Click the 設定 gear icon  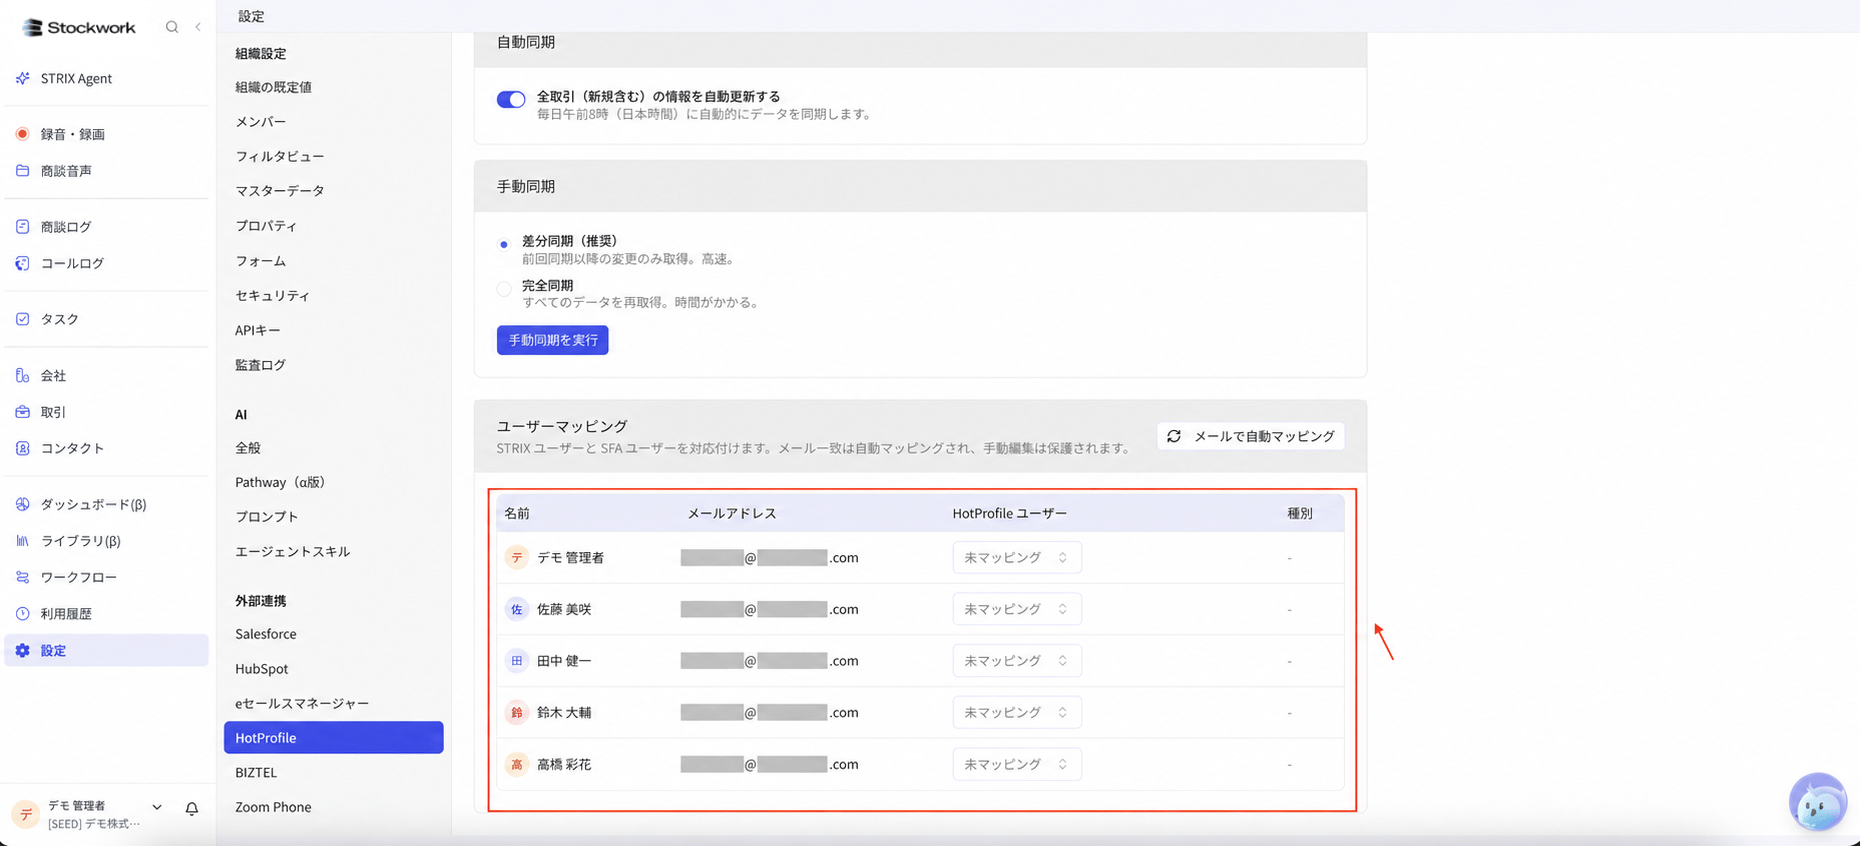point(23,650)
